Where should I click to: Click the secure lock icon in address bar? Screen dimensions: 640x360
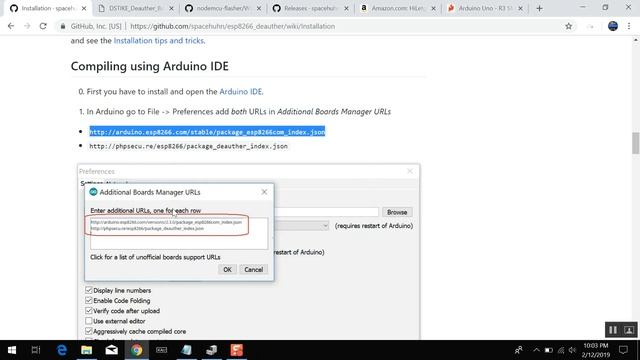coord(63,26)
